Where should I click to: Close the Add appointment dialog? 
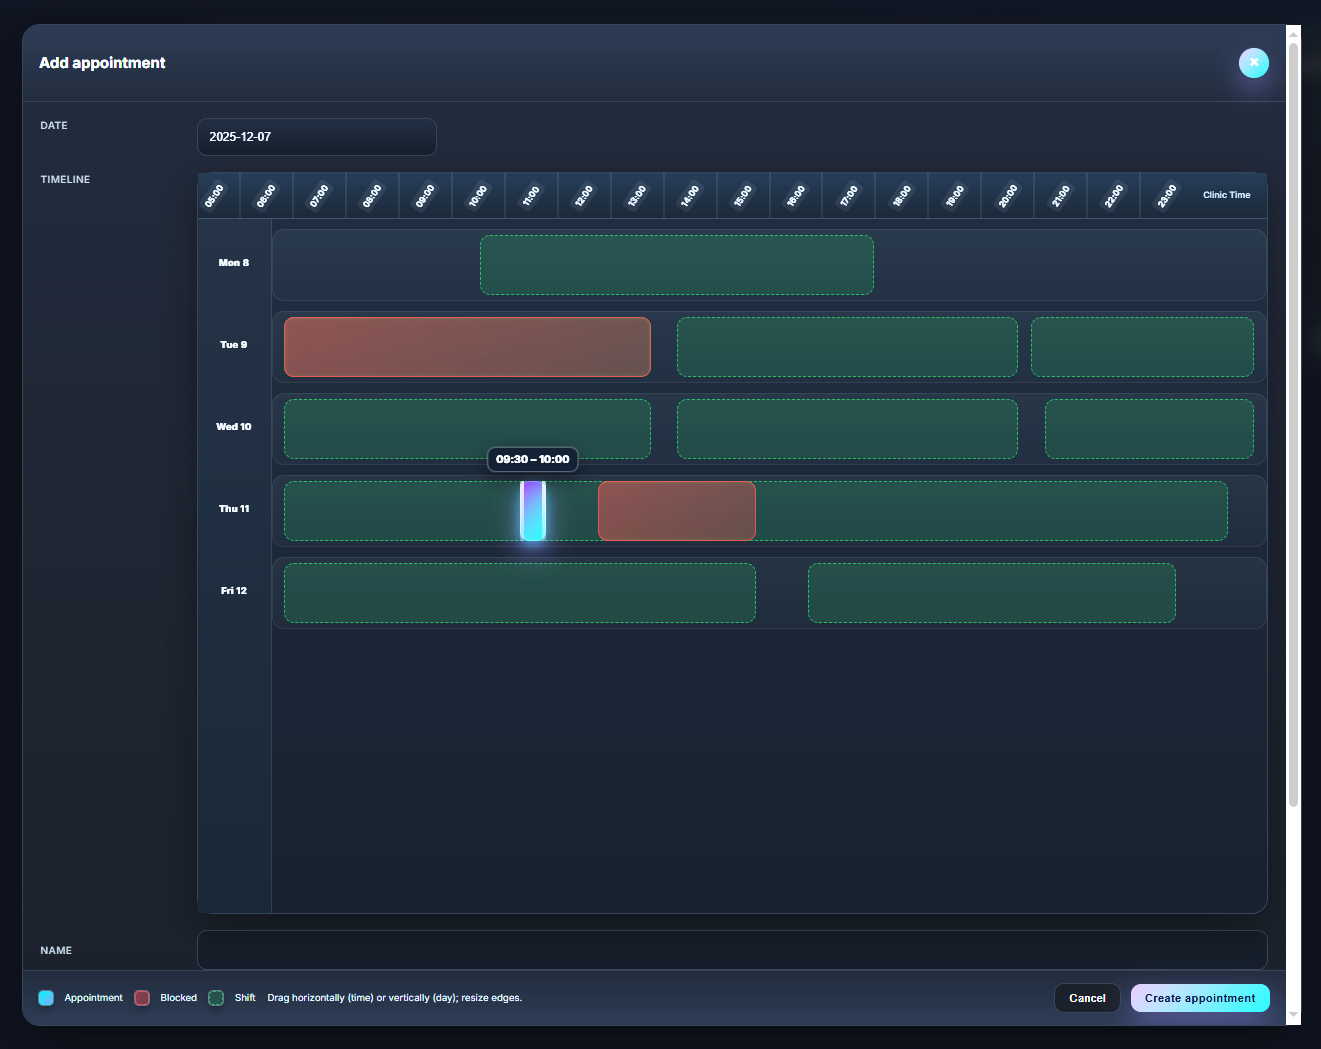tap(1254, 63)
